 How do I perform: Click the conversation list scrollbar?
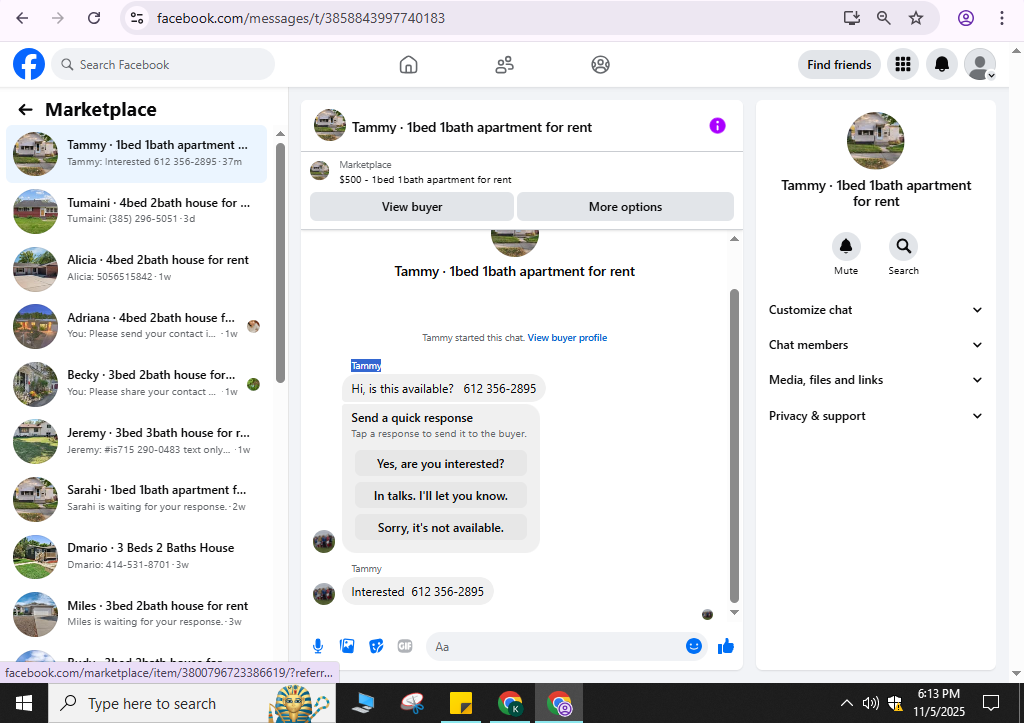280,263
